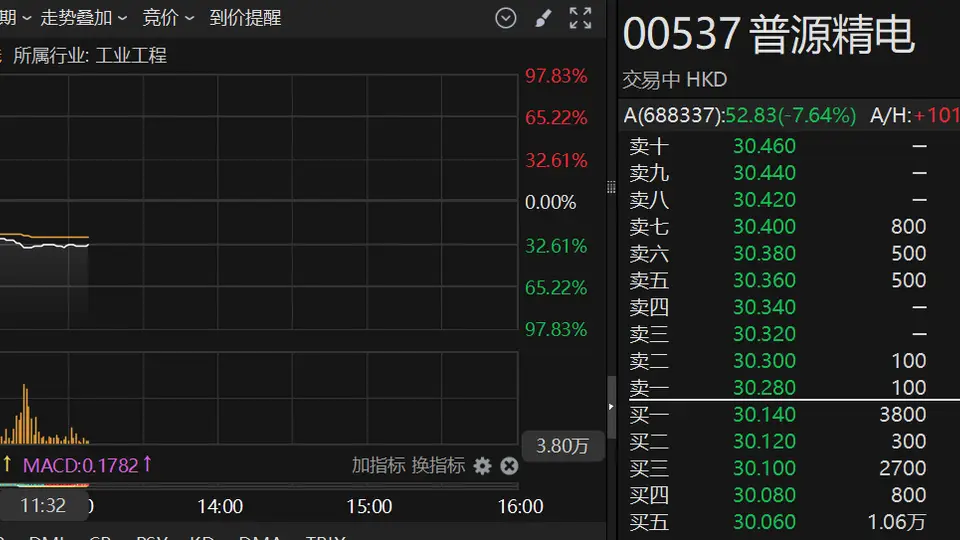Click the 3.80万 volume label
This screenshot has height=540, width=960.
click(562, 446)
